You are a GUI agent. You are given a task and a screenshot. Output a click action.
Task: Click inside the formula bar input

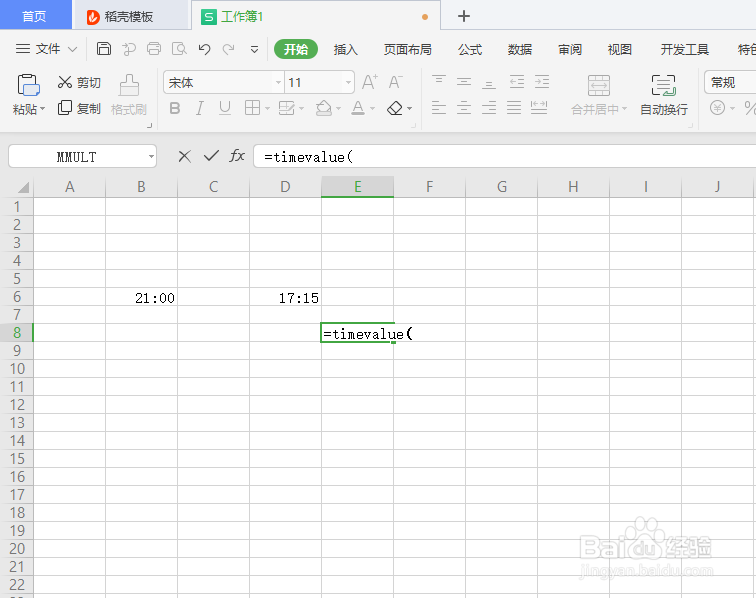point(504,156)
